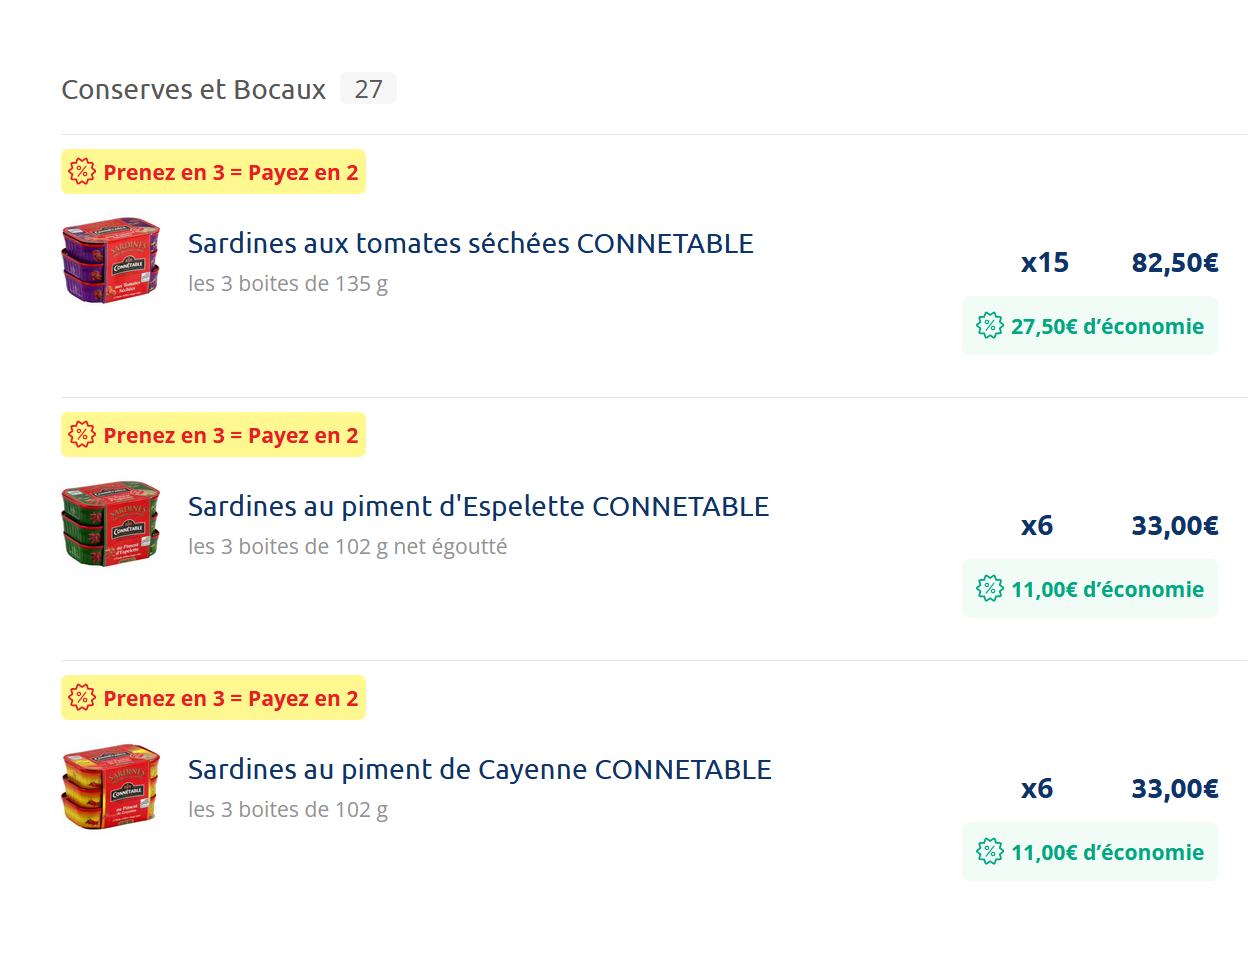Click the x6 quantity for Cayenne sardines
1257x969 pixels.
click(1037, 789)
